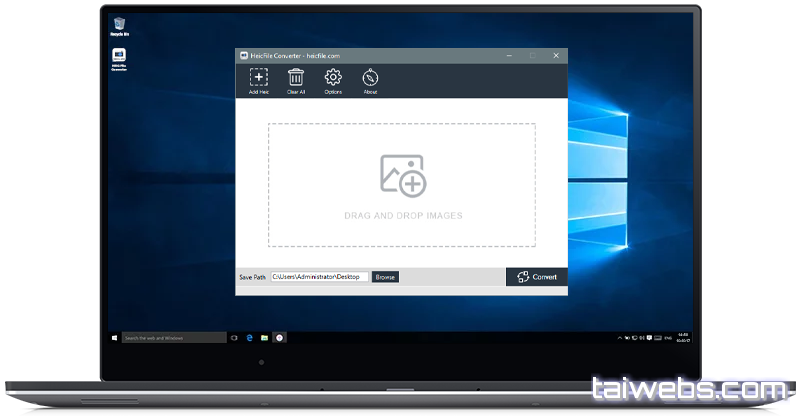Open File Explorer from the taskbar

click(264, 338)
